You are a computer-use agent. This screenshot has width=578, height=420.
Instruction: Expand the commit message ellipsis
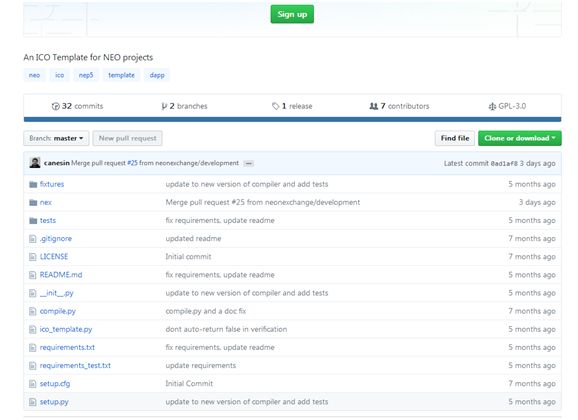pyautogui.click(x=249, y=163)
